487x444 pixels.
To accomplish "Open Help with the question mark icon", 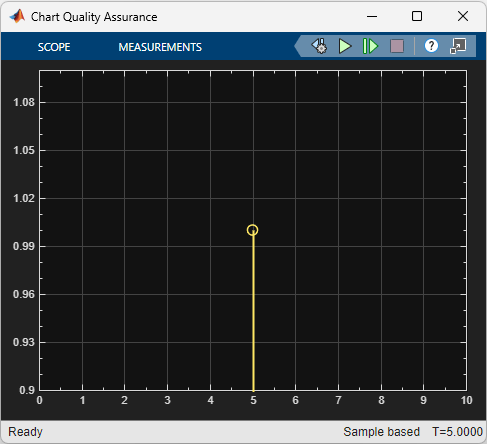I will pyautogui.click(x=431, y=46).
